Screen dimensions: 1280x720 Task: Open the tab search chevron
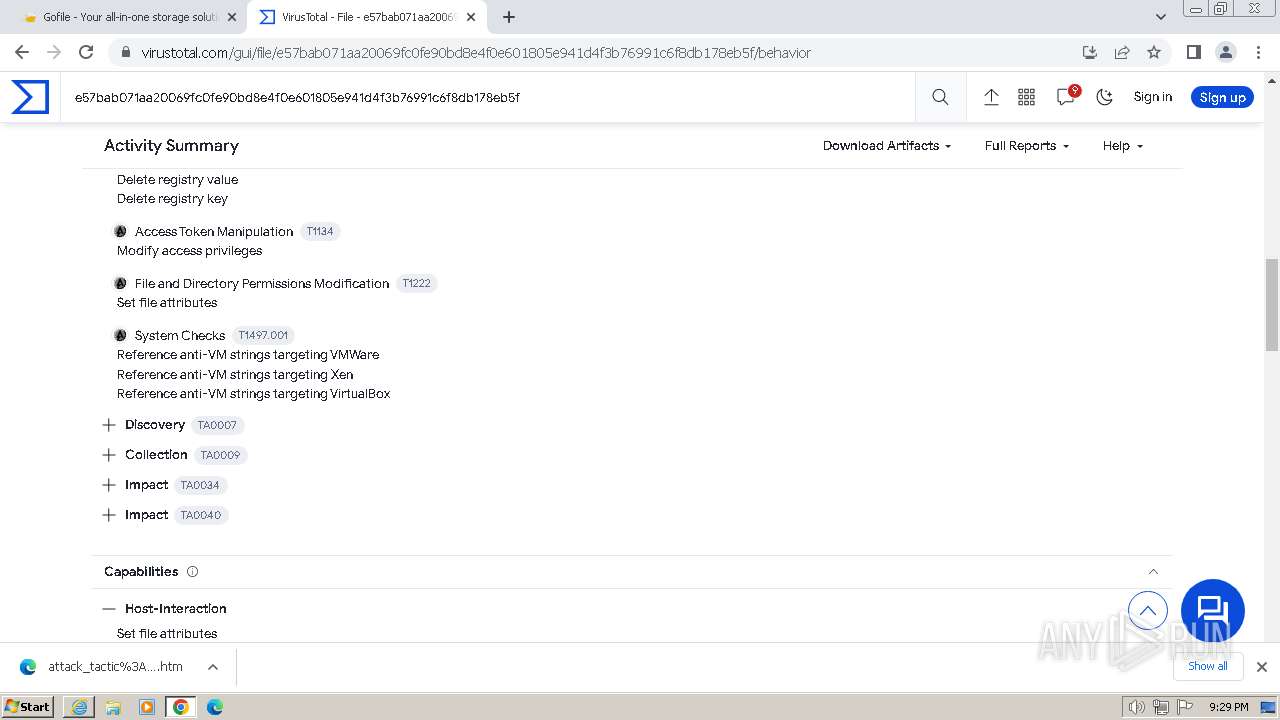coord(1160,17)
